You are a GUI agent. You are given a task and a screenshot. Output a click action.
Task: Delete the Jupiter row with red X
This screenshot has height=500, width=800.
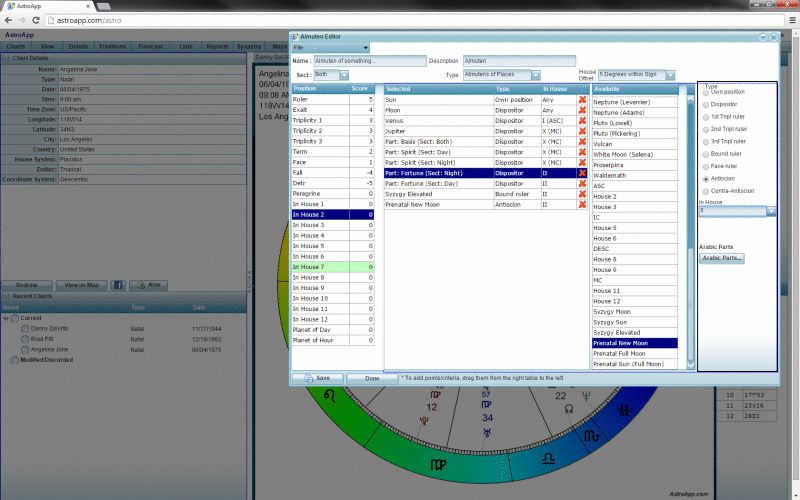click(x=582, y=131)
